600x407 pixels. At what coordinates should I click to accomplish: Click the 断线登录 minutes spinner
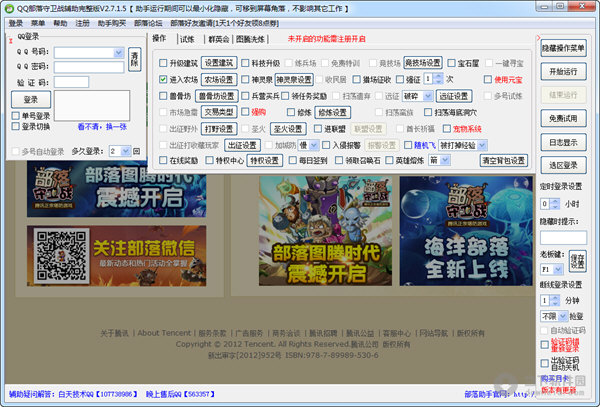(x=555, y=300)
